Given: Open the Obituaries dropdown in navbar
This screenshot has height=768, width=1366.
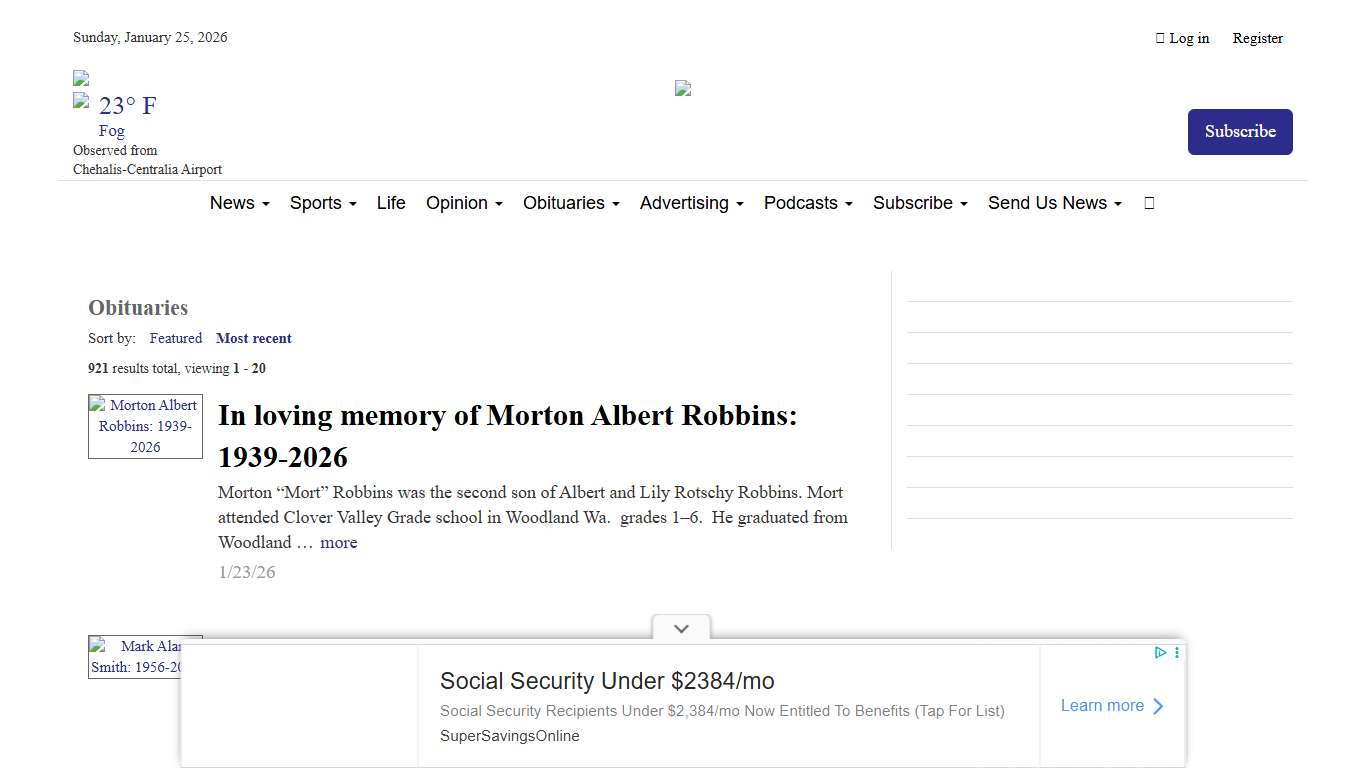Looking at the screenshot, I should pyautogui.click(x=571, y=203).
